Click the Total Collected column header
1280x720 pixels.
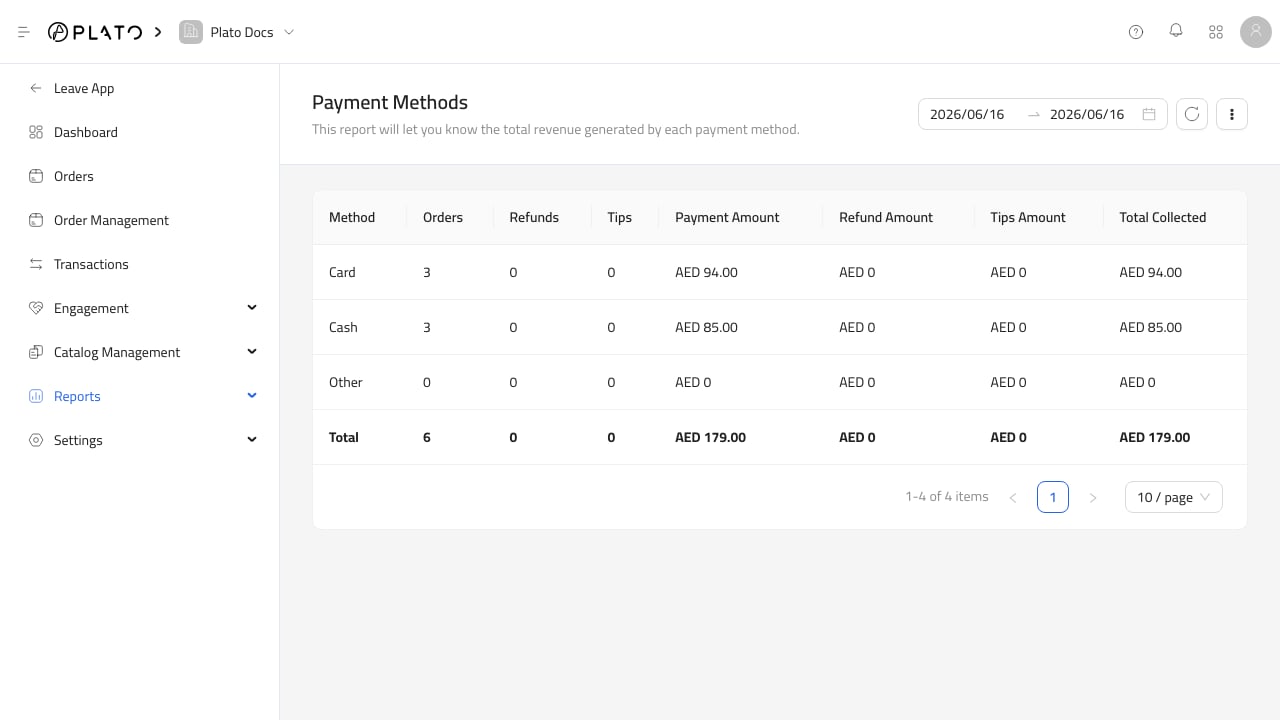pos(1163,217)
